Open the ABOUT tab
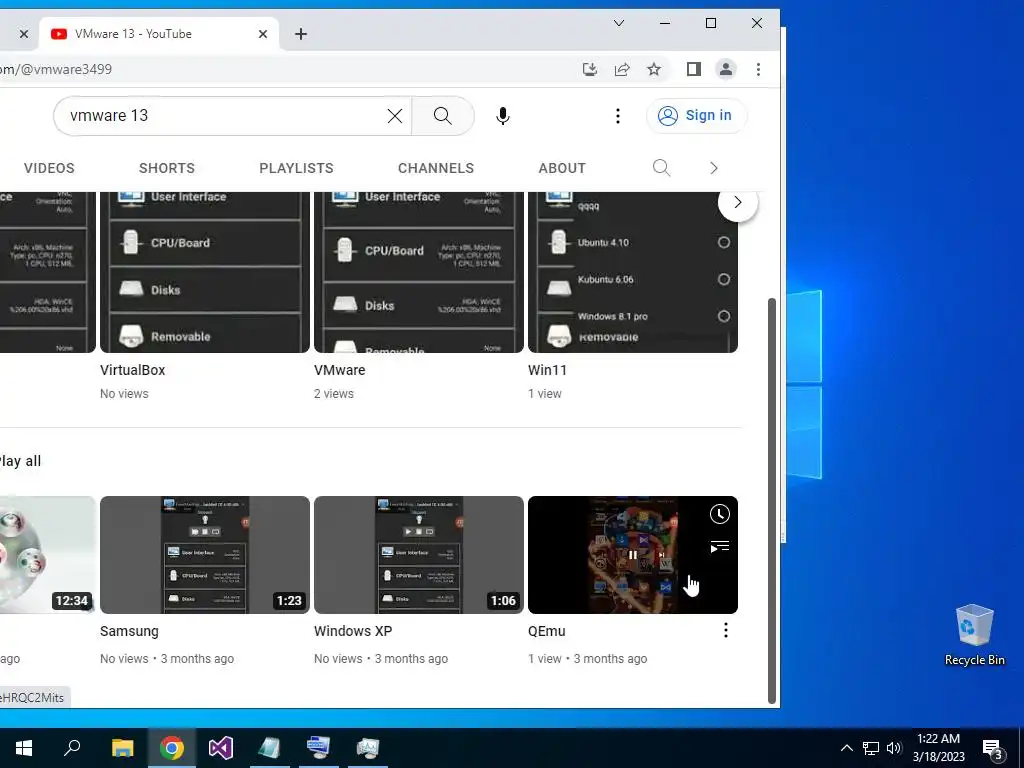 coord(562,168)
